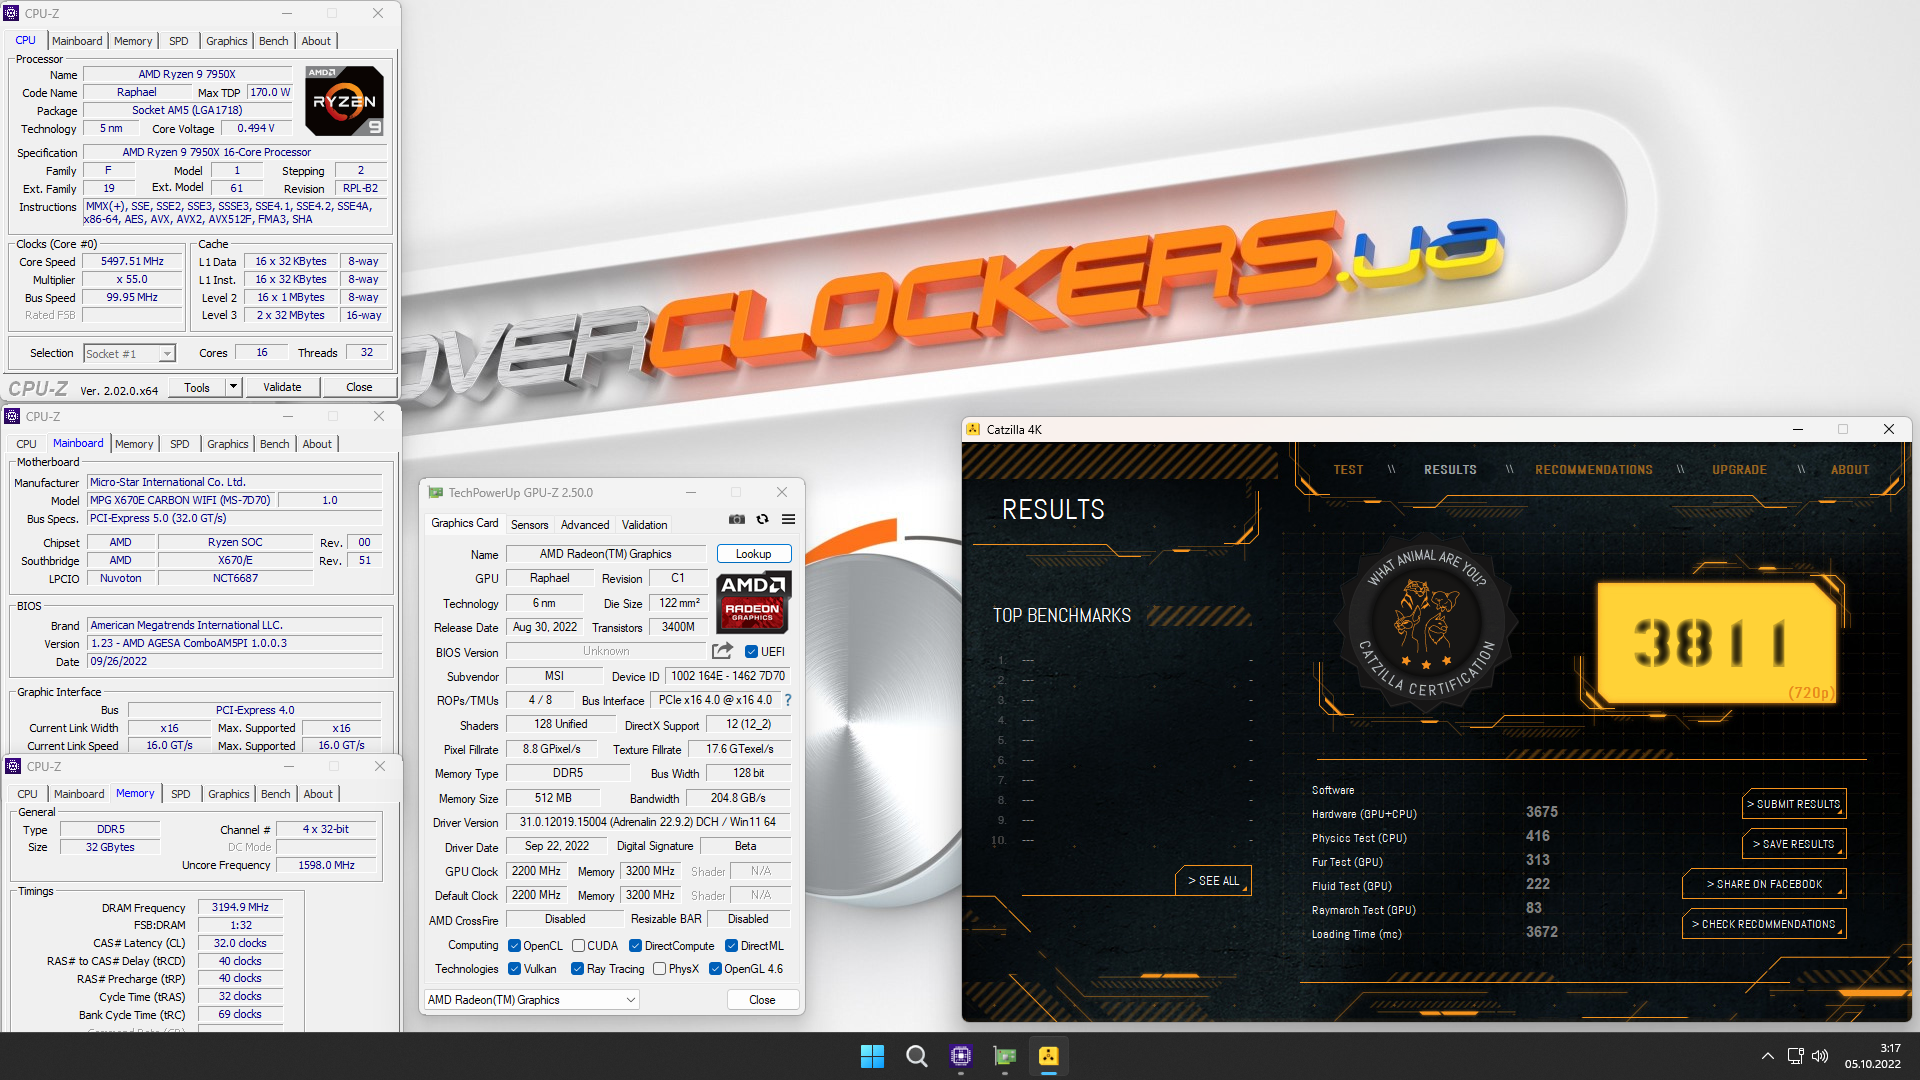Open SPD tab in Mainboard CPU-Z window
Image resolution: width=1920 pixels, height=1080 pixels.
click(179, 444)
